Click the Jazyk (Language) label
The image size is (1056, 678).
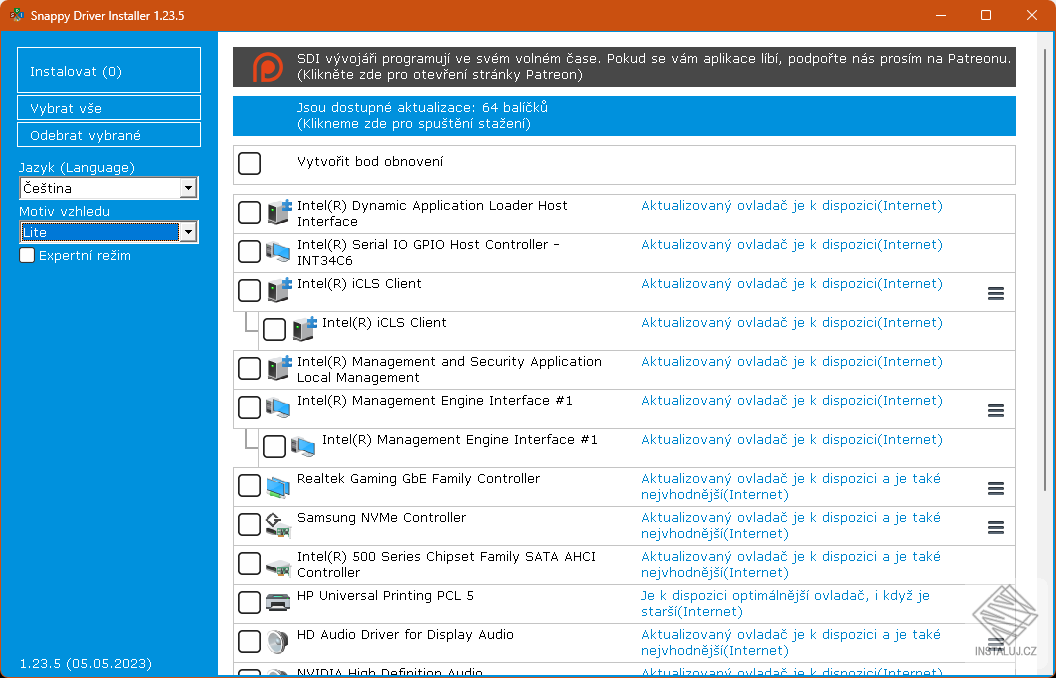[77, 168]
